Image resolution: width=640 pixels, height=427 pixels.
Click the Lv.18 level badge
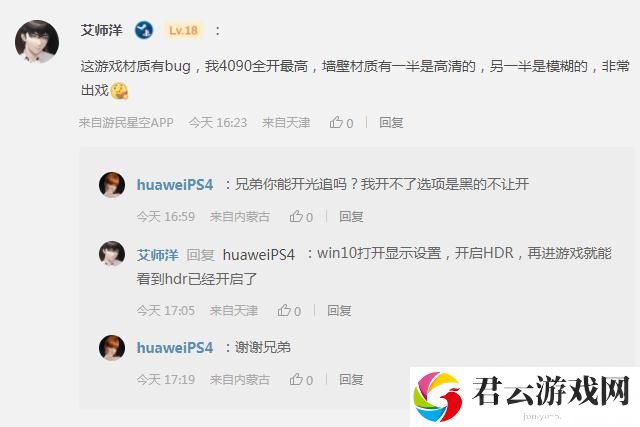tap(183, 30)
